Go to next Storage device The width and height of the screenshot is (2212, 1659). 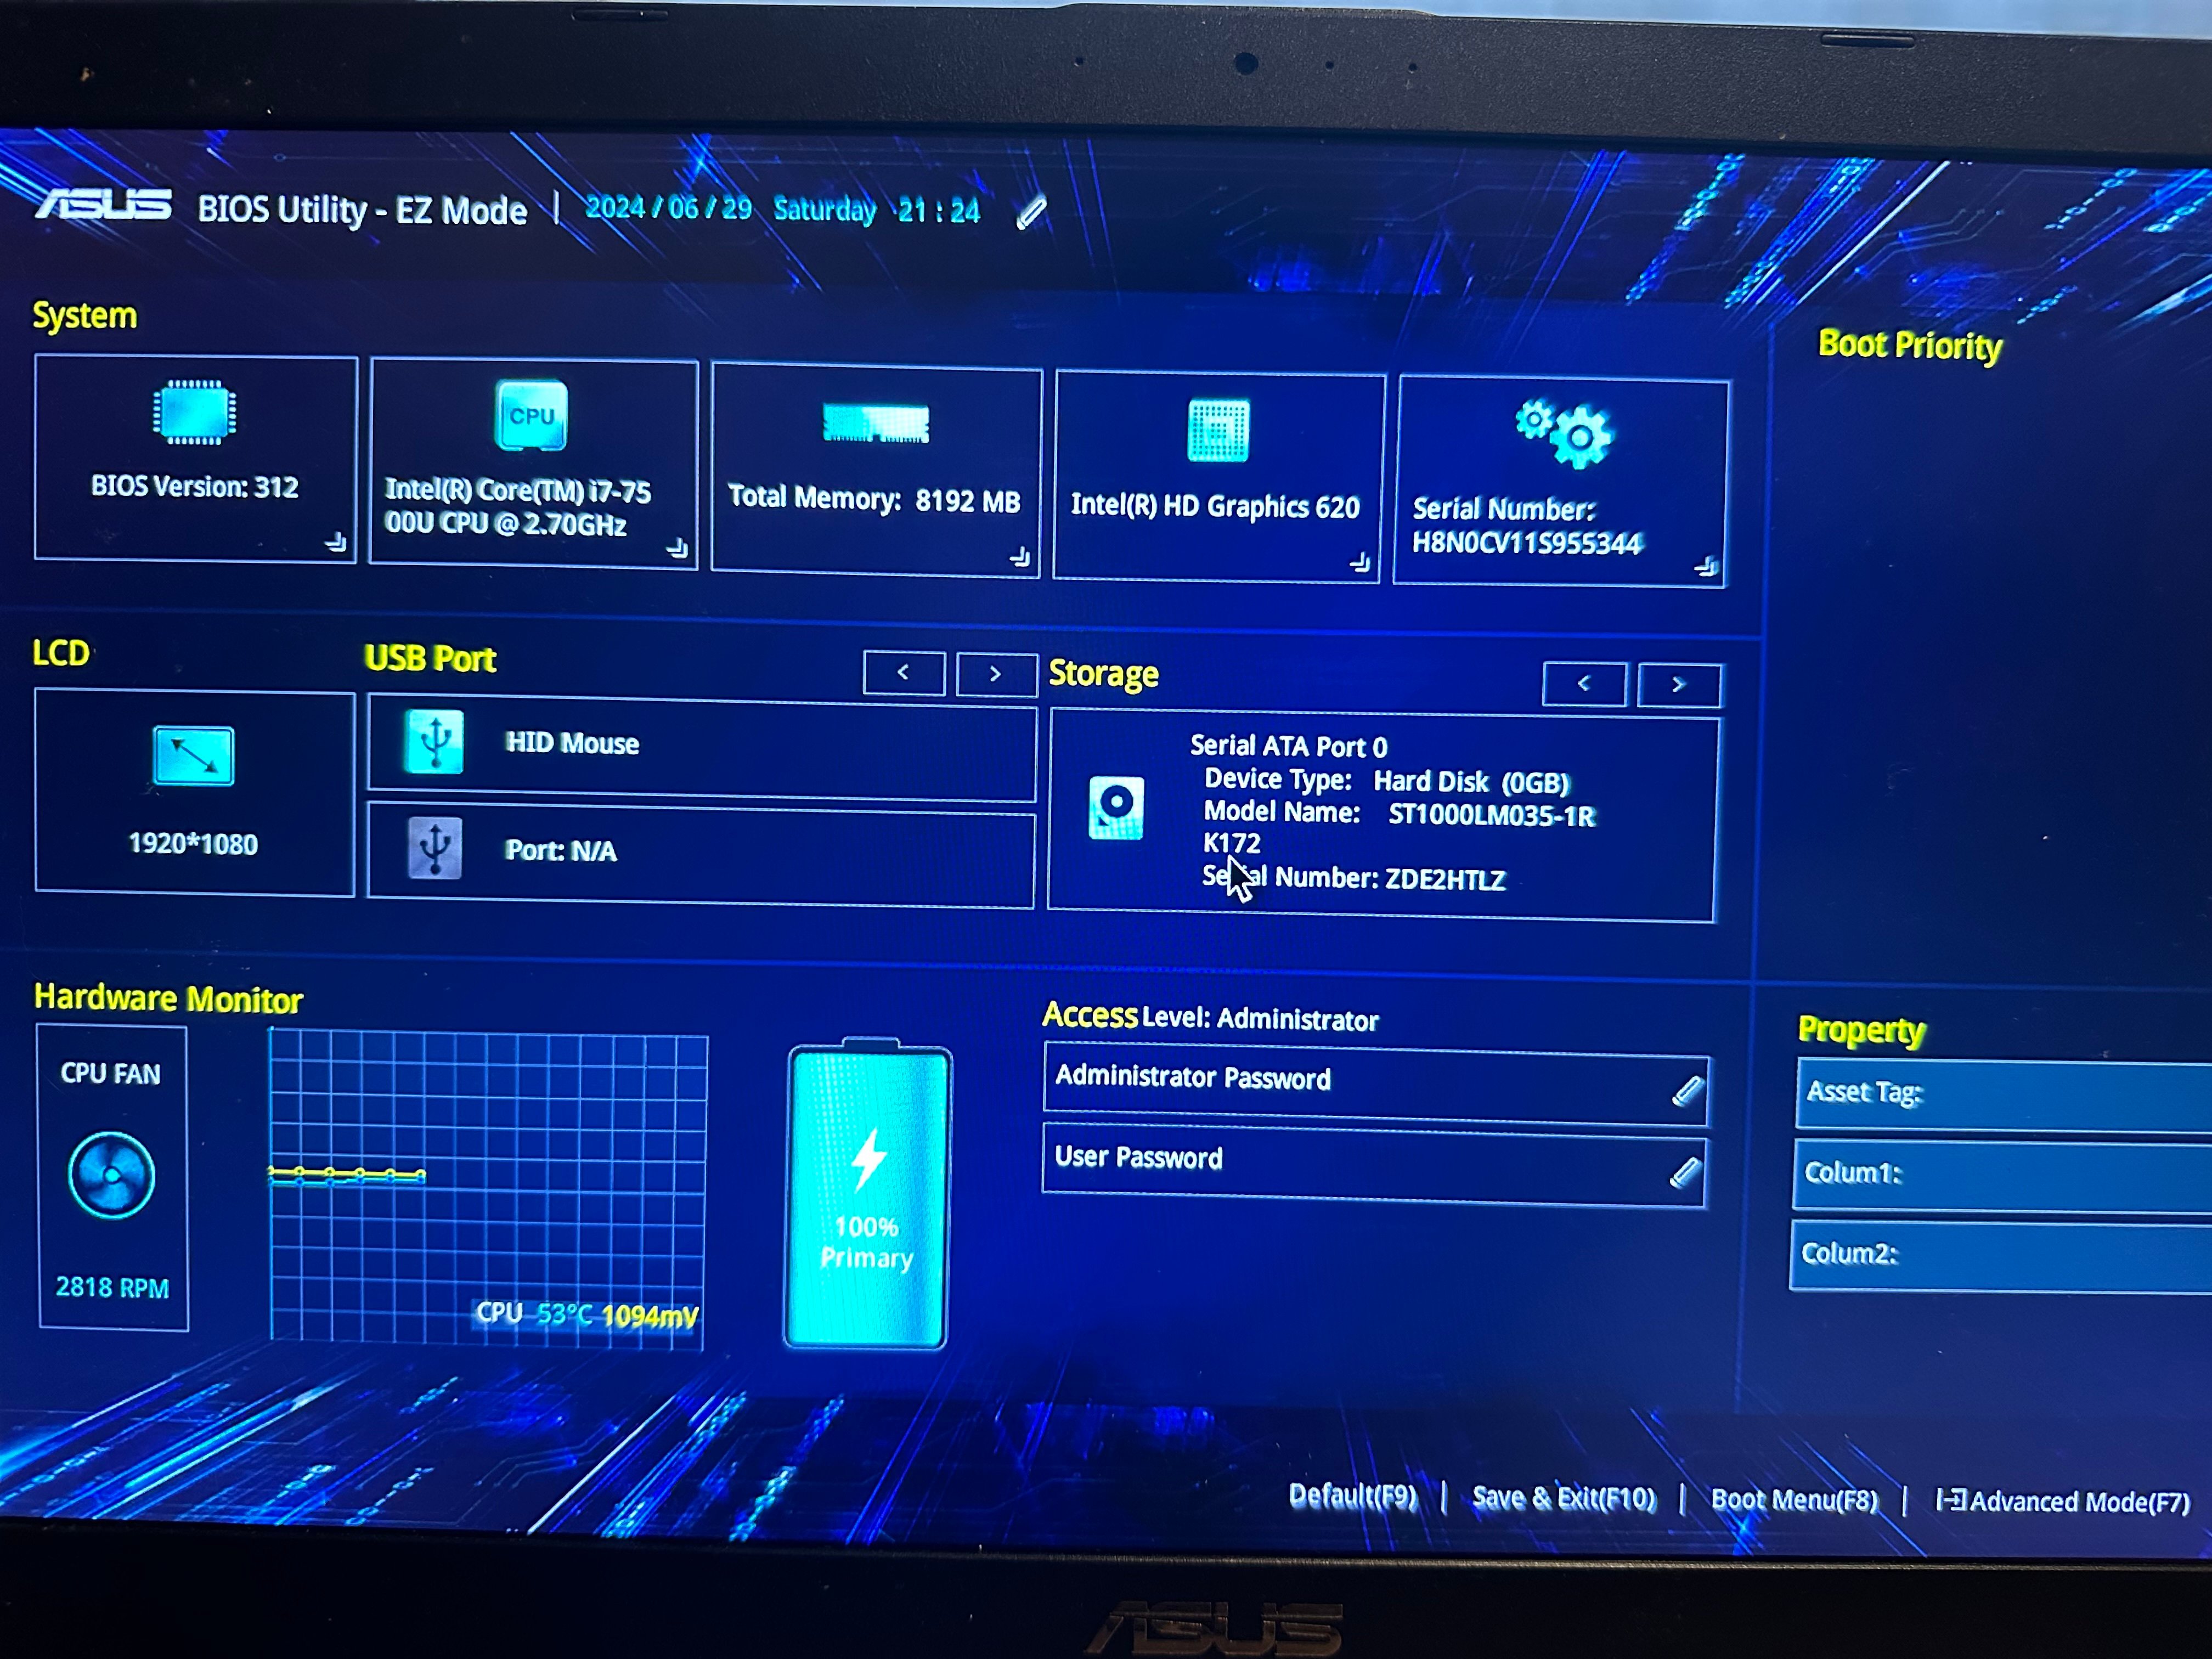click(x=1679, y=685)
